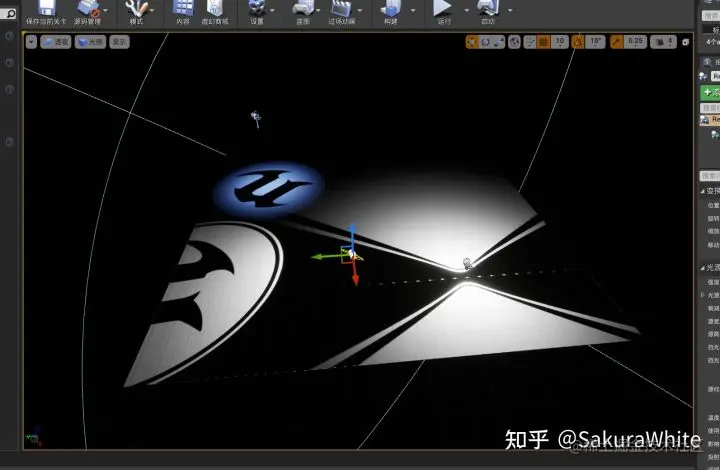The image size is (720, 470).
Task: Expand the Play (运行) options arrow
Action: [467, 10]
